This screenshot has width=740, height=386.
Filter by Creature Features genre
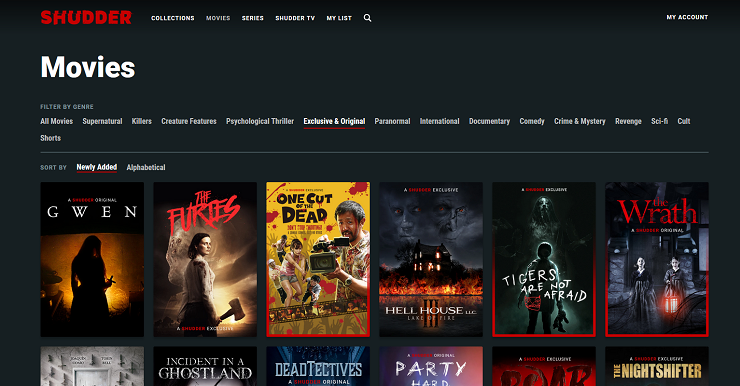pyautogui.click(x=189, y=121)
